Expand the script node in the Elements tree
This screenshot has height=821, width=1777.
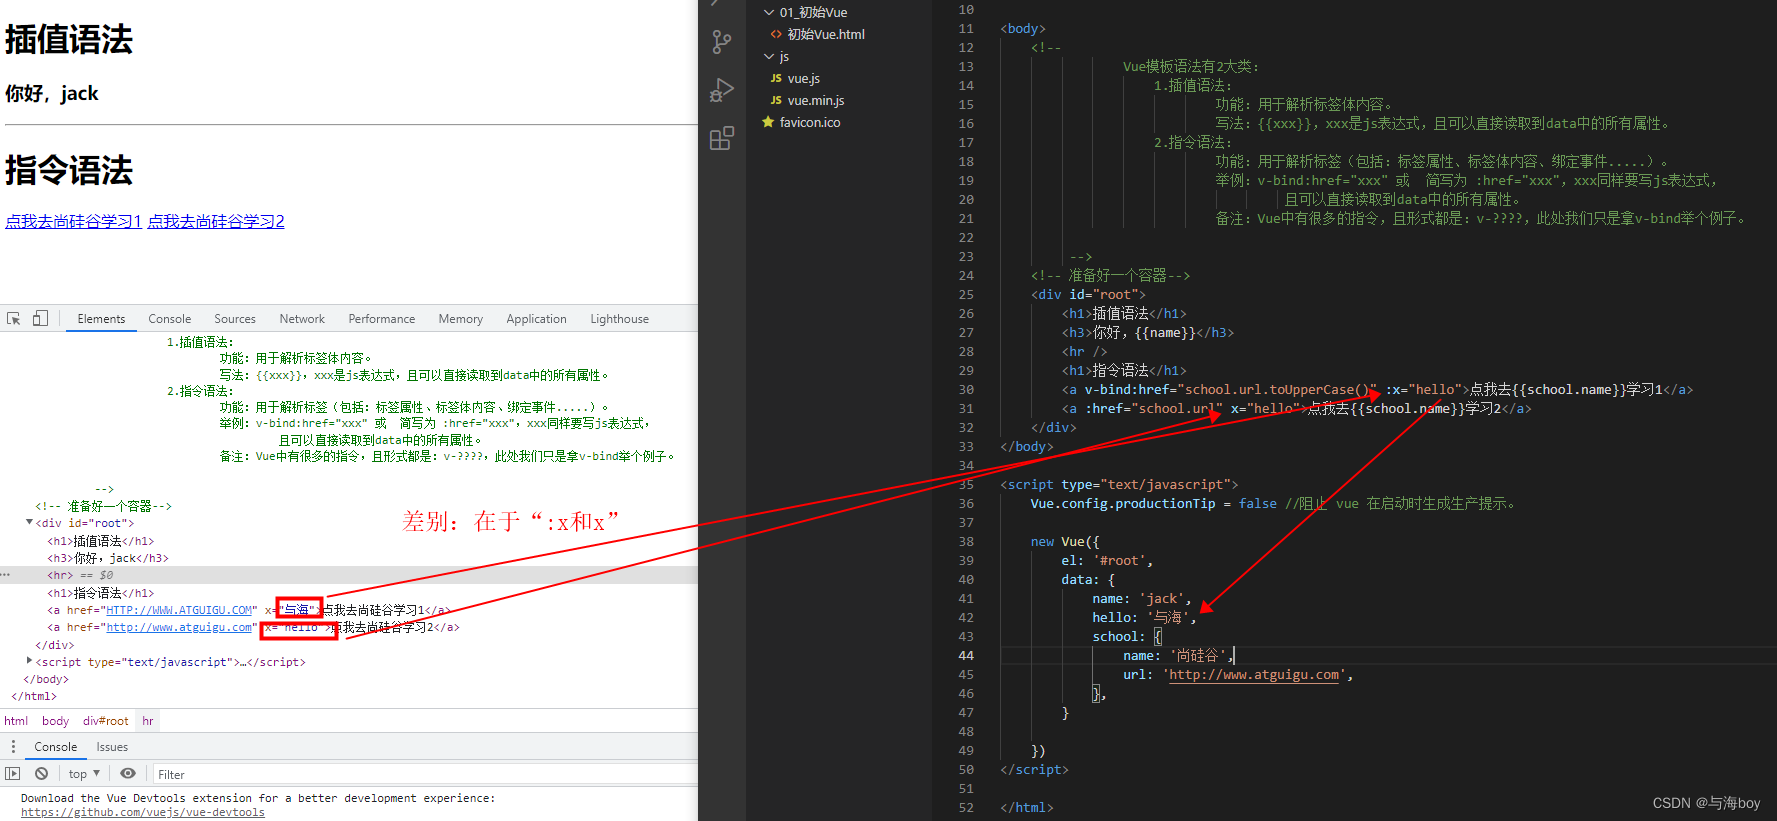(x=29, y=661)
